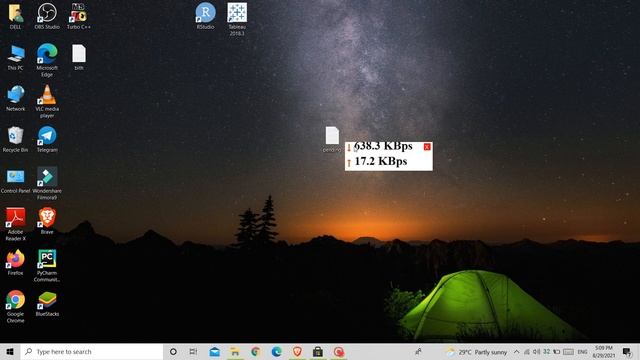Open the Windows Start menu
This screenshot has width=640, height=360.
(10, 351)
